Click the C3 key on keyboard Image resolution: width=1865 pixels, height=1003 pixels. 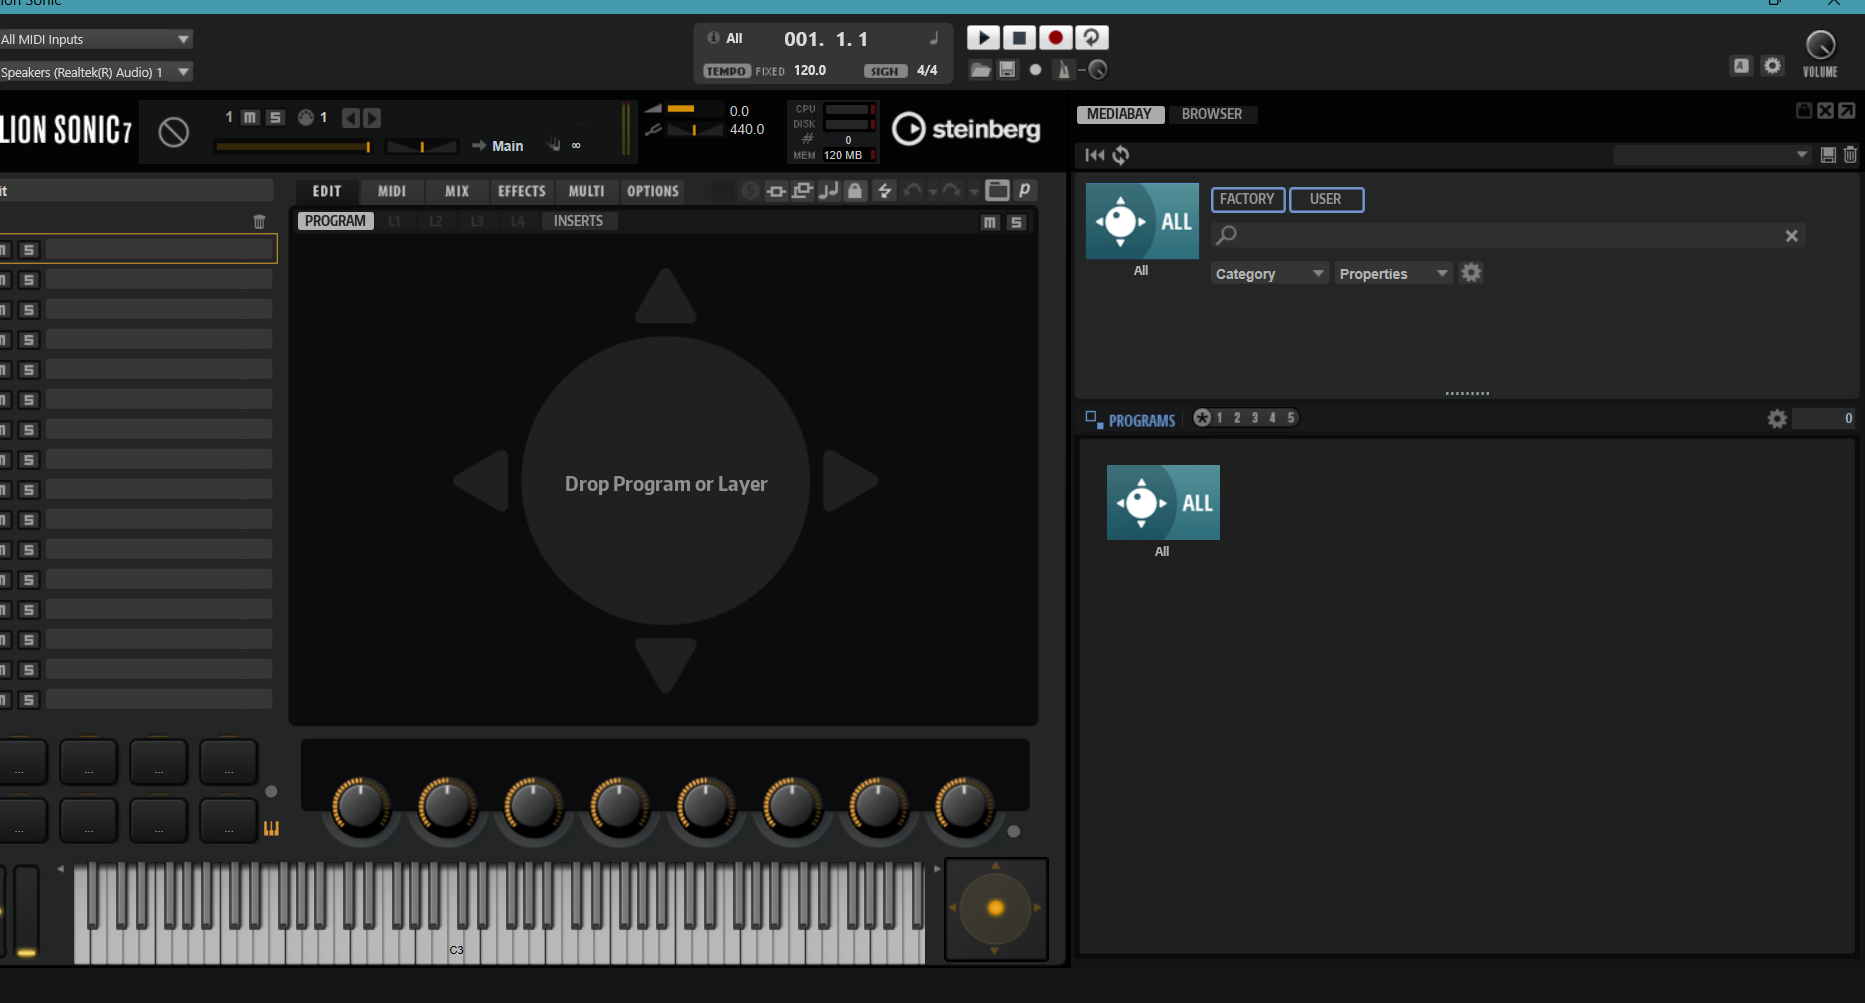(457, 945)
